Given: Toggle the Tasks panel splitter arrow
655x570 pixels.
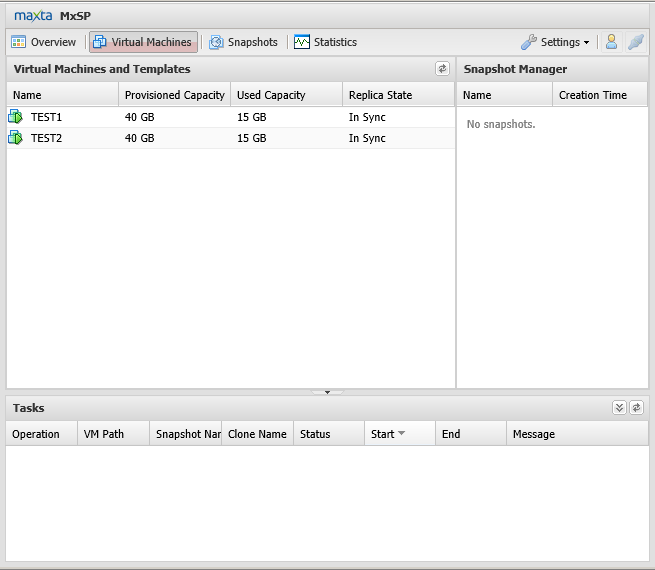Looking at the screenshot, I should pos(328,392).
